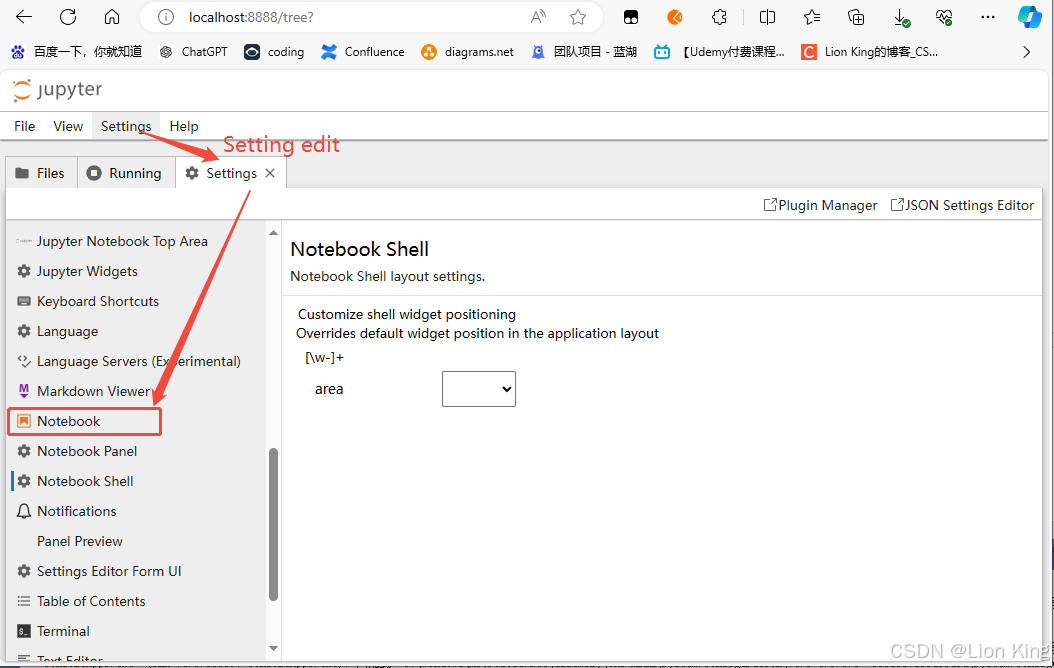Open the Confluence bookmark

pos(362,52)
